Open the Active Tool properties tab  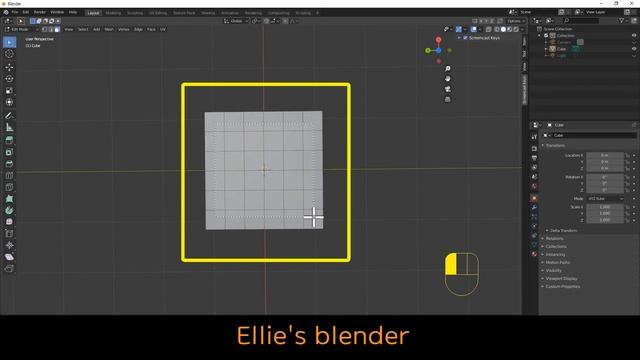click(534, 137)
